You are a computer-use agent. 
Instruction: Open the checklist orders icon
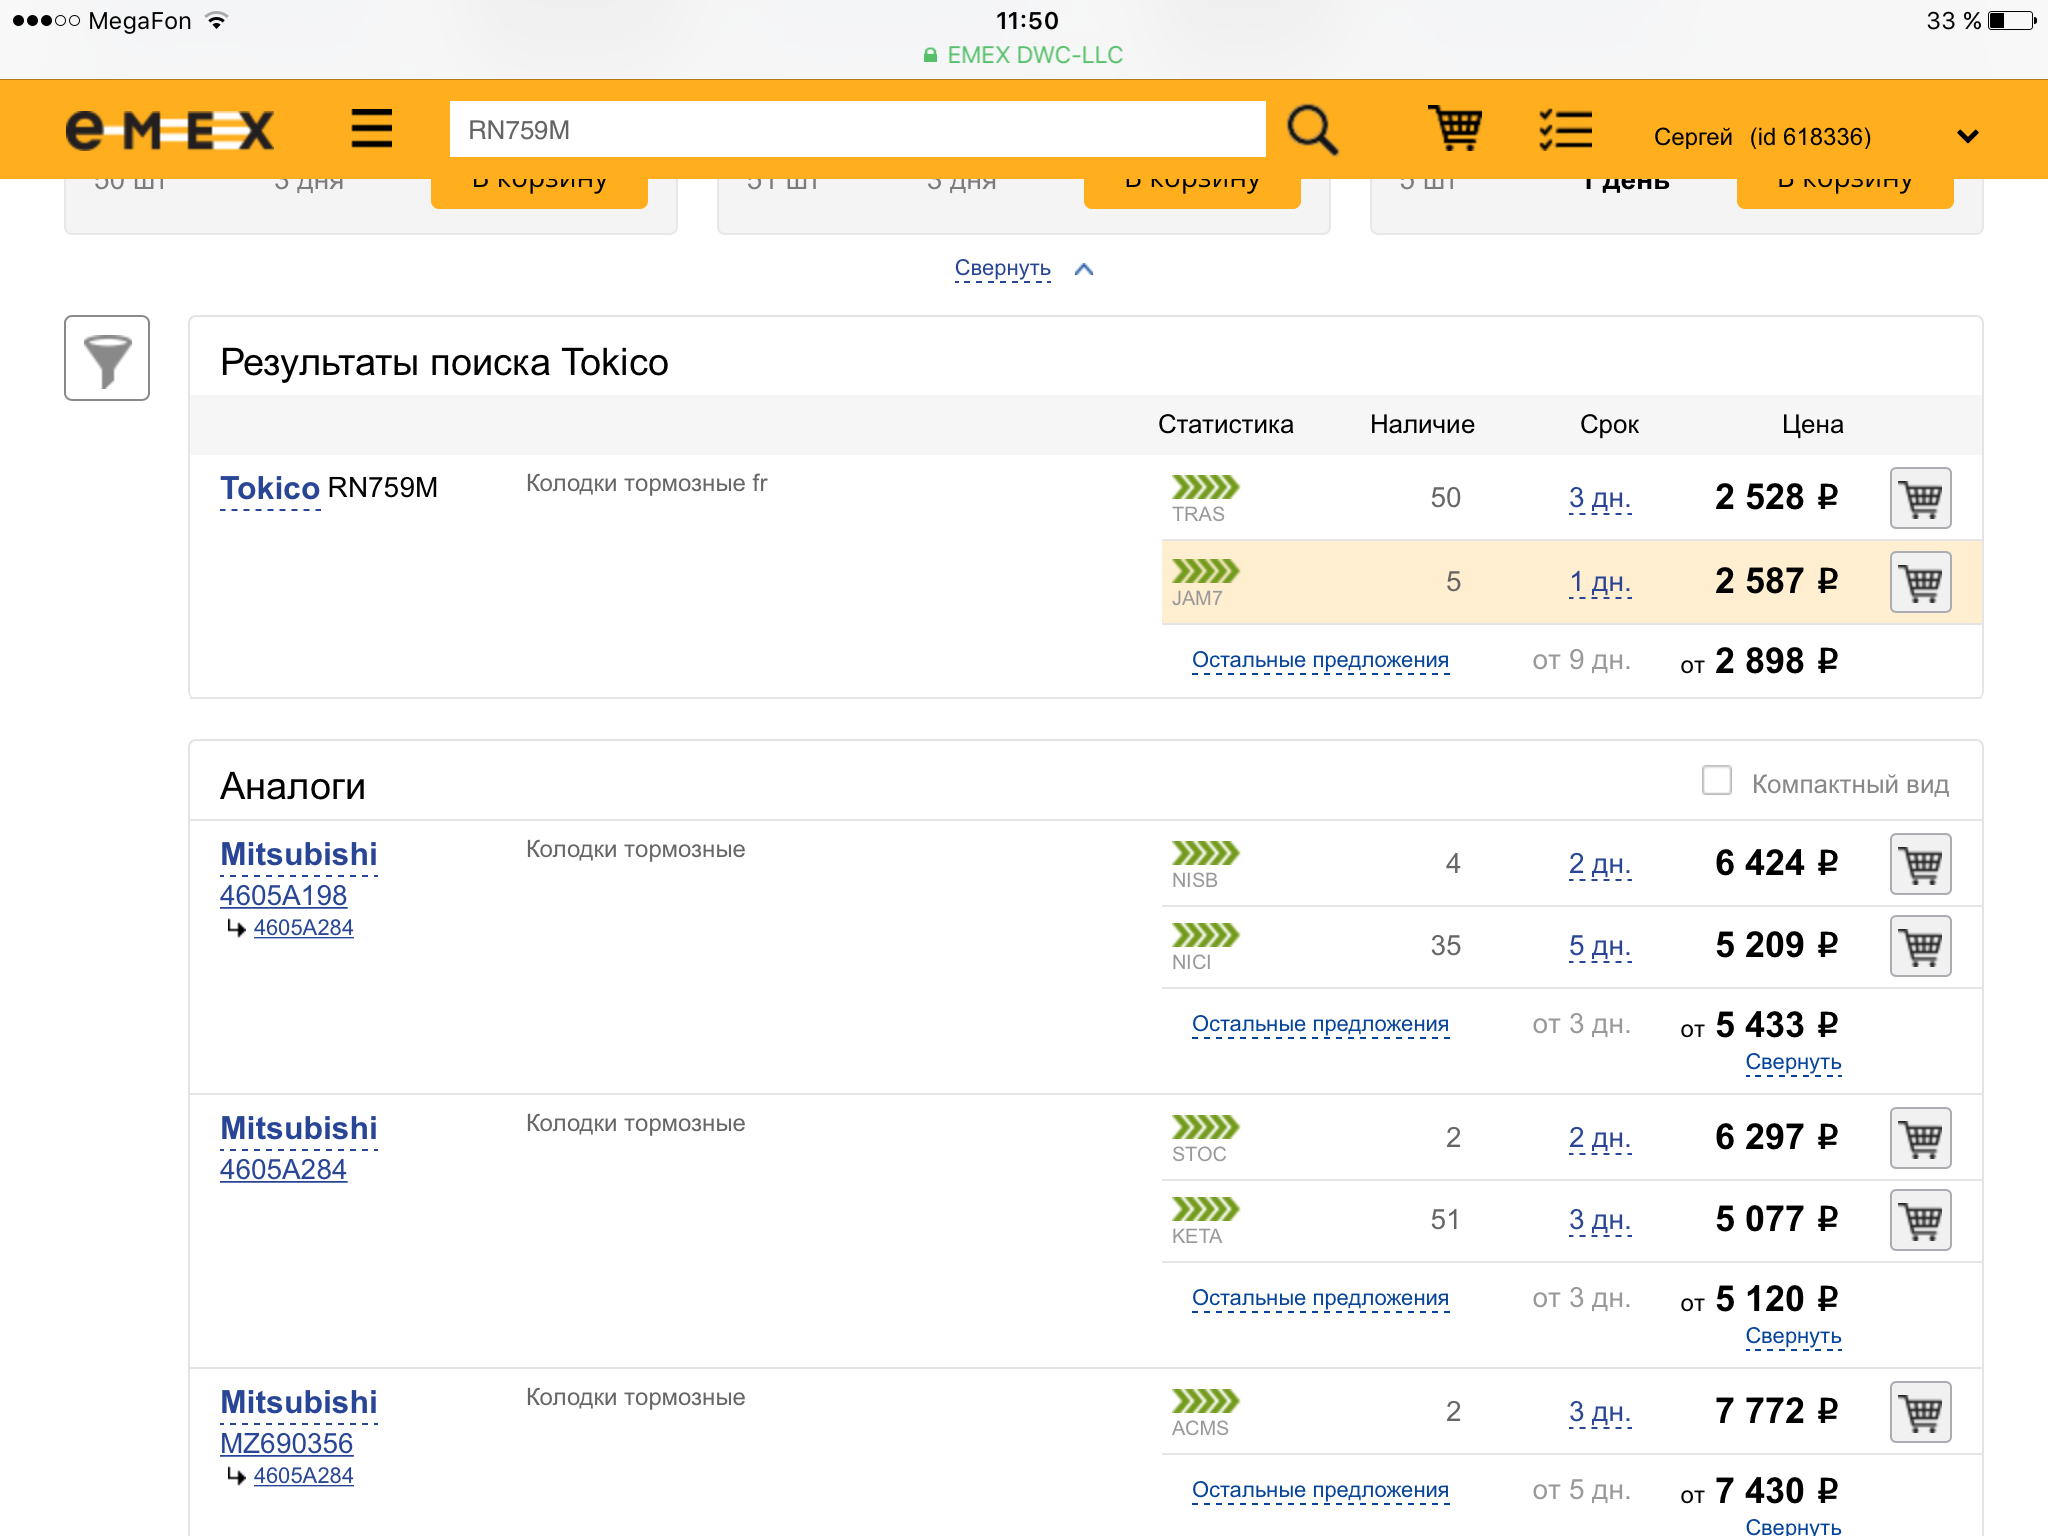click(x=1565, y=129)
